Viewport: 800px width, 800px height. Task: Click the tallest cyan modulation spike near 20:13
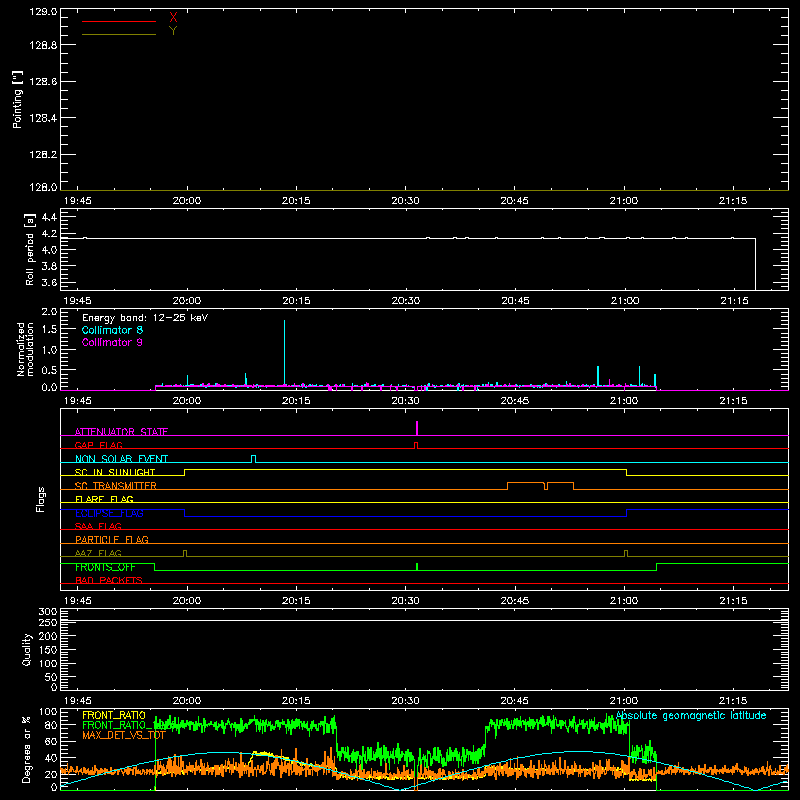tap(284, 352)
